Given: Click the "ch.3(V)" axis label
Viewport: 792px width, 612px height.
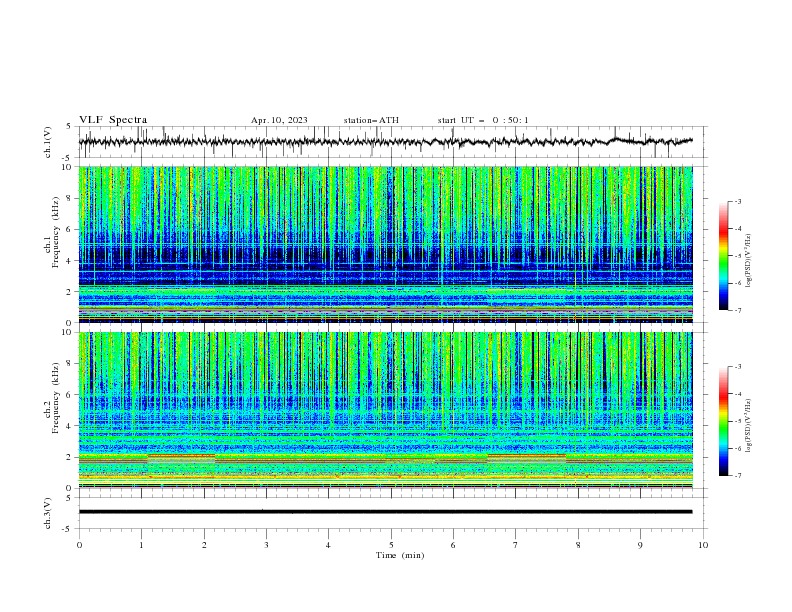Looking at the screenshot, I should 48,513.
